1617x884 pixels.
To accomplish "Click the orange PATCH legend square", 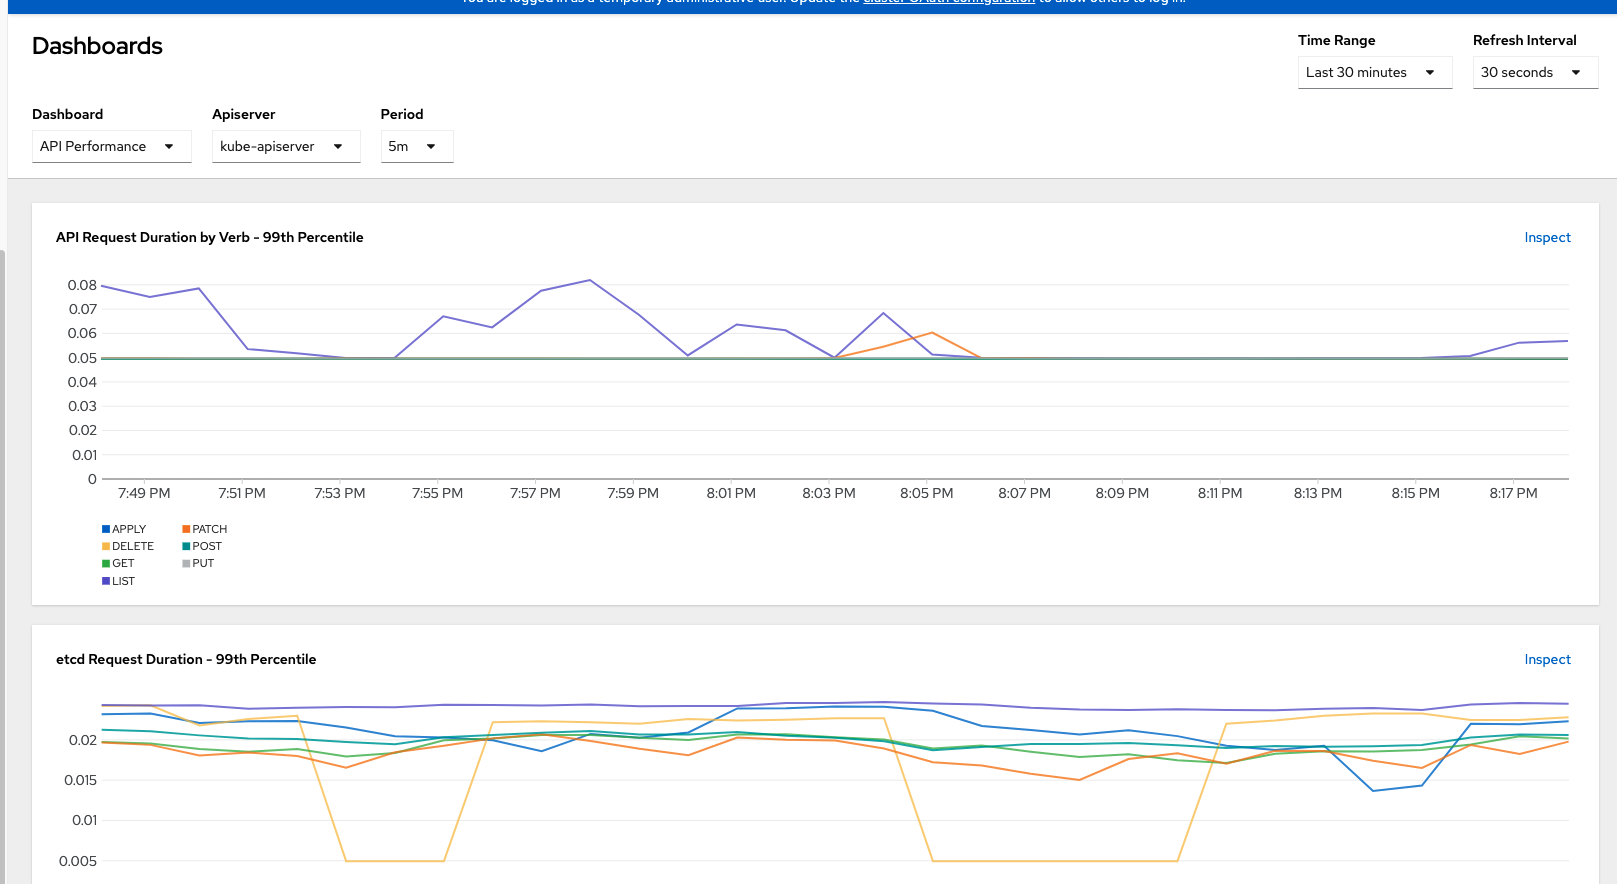I will coord(186,529).
